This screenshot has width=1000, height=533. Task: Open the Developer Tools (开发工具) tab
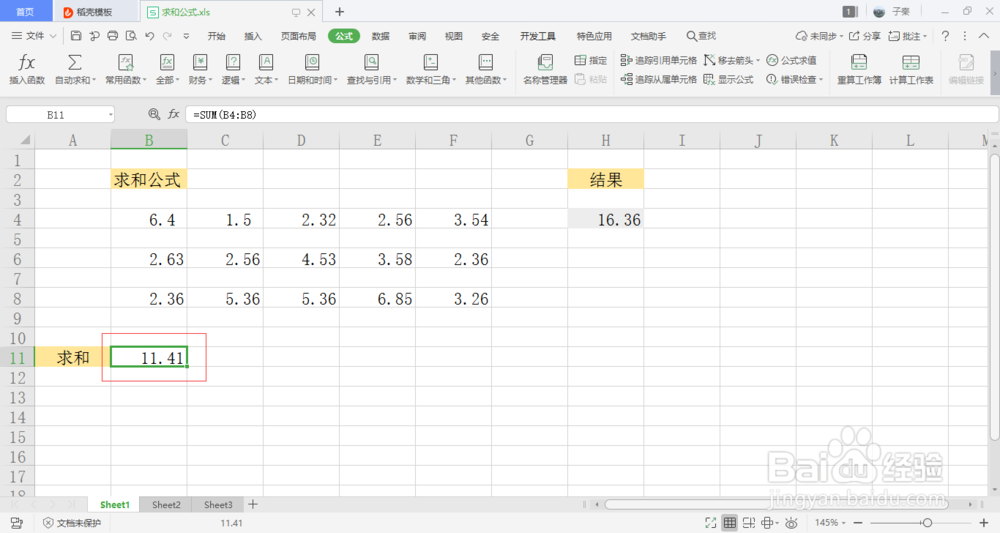[537, 36]
